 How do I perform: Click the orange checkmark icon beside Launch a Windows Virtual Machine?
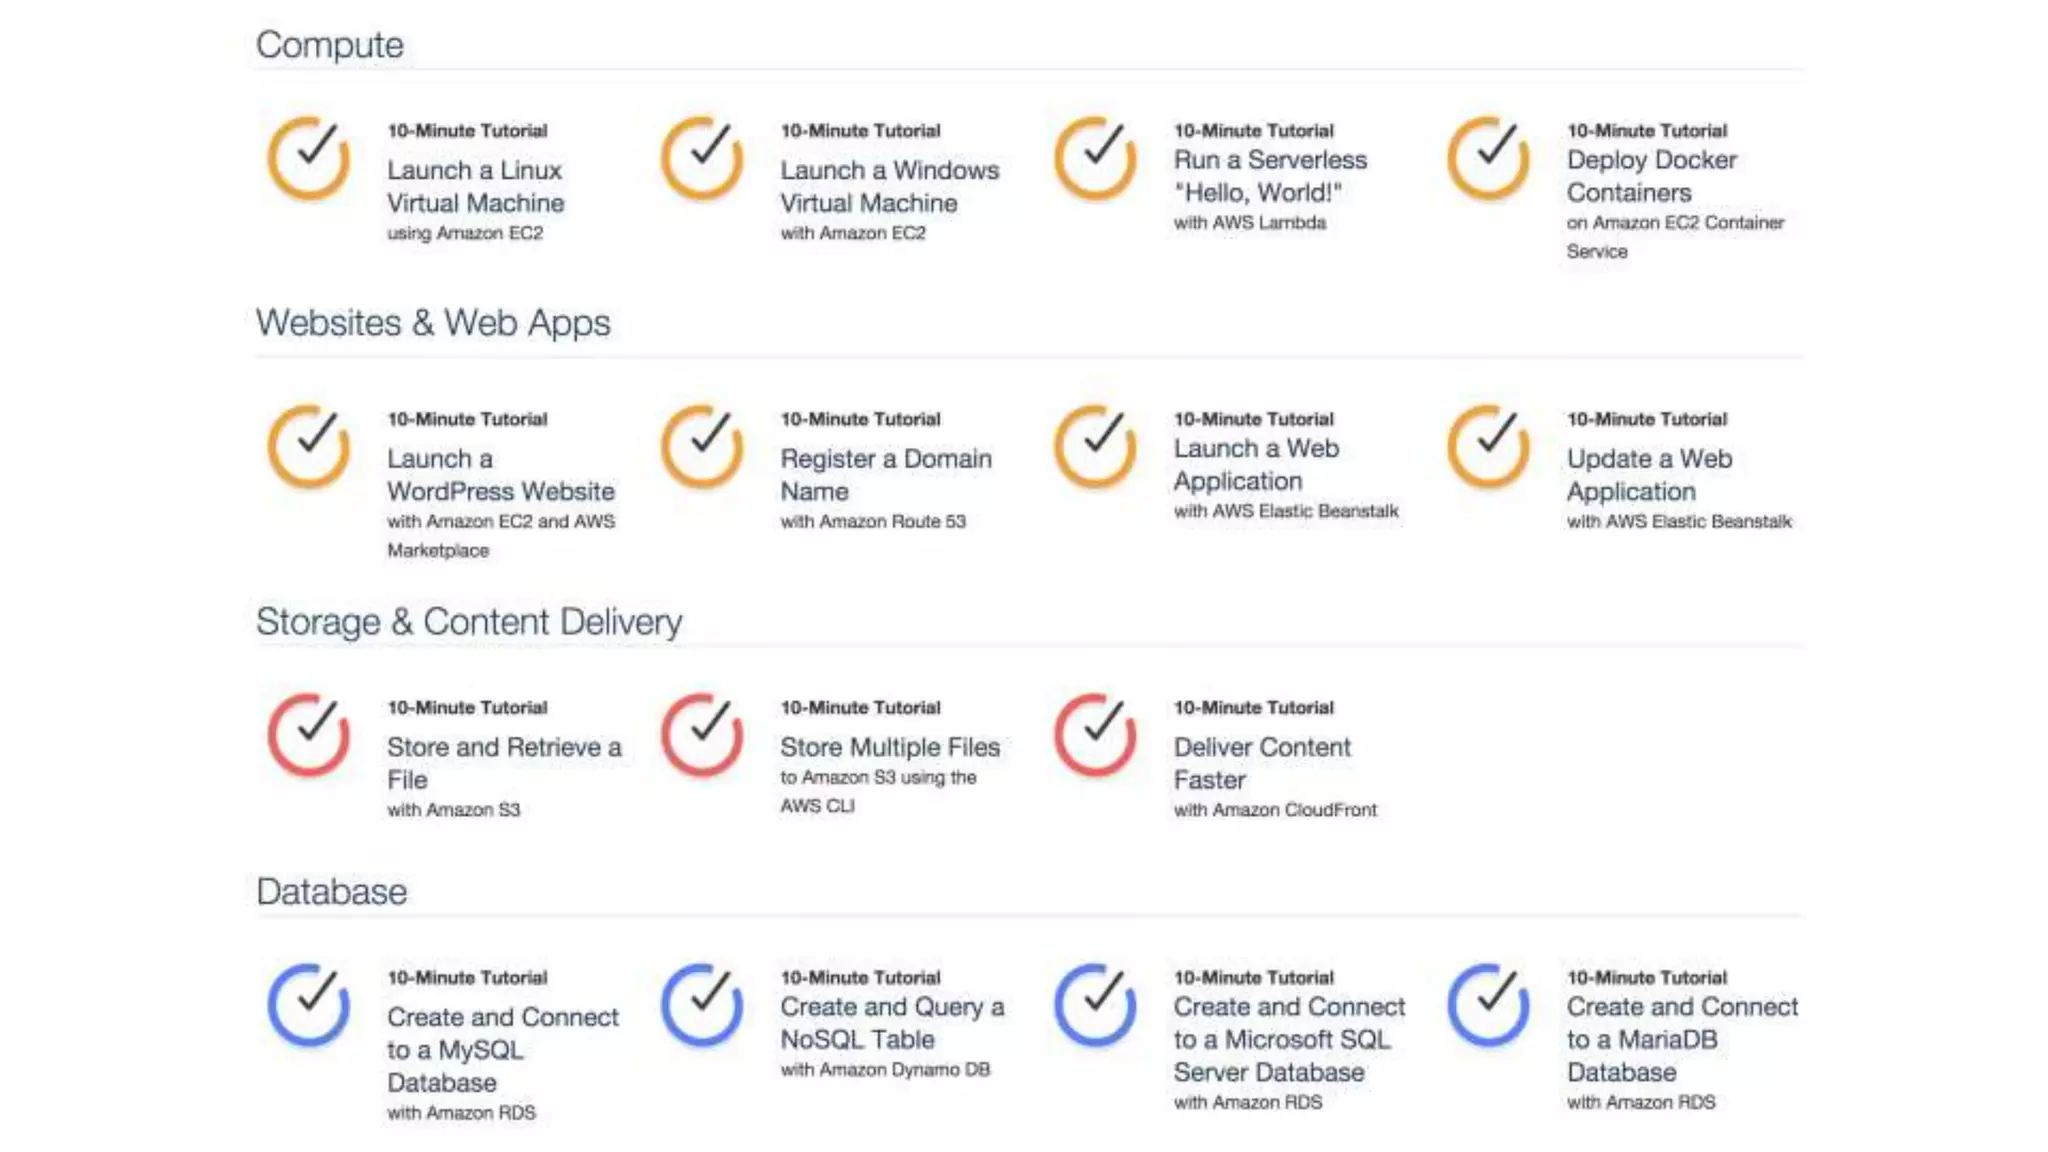pos(702,158)
